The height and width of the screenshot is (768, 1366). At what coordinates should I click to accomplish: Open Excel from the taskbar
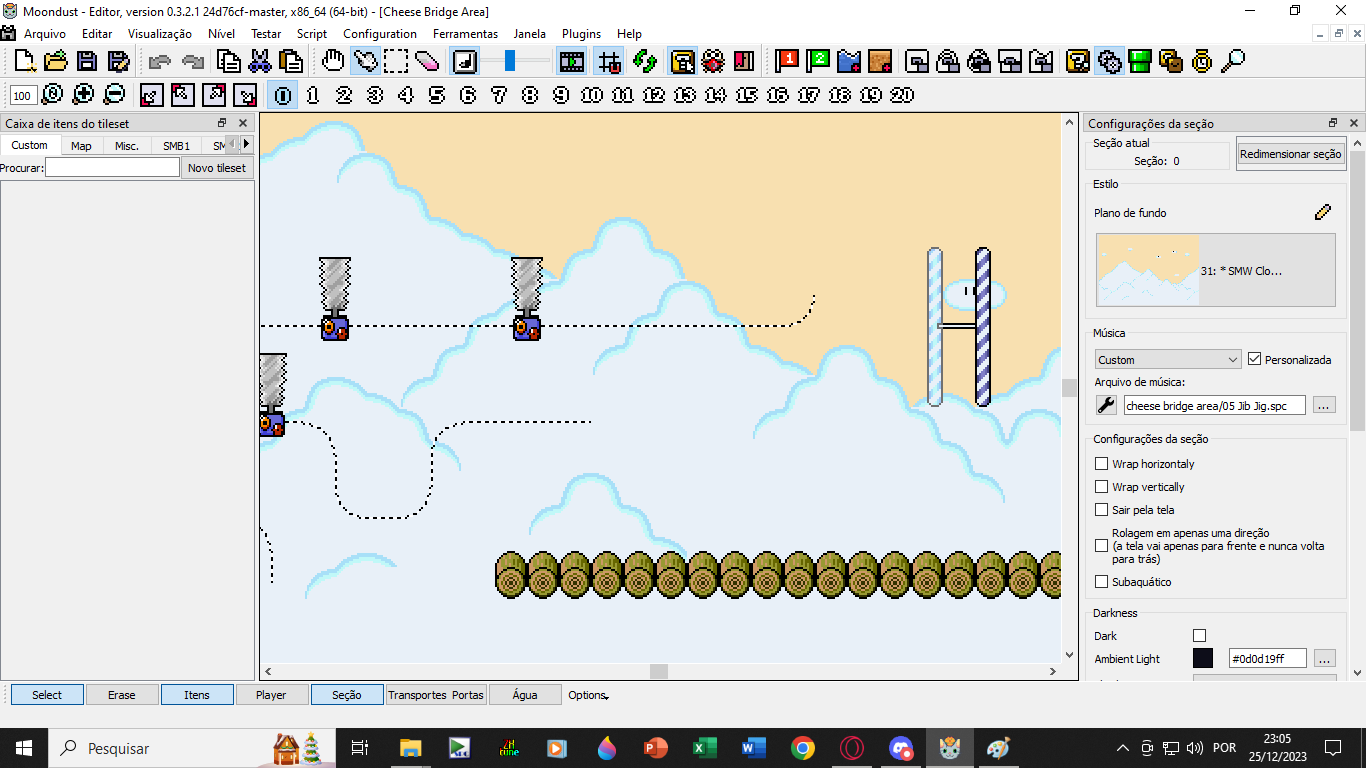[x=704, y=748]
